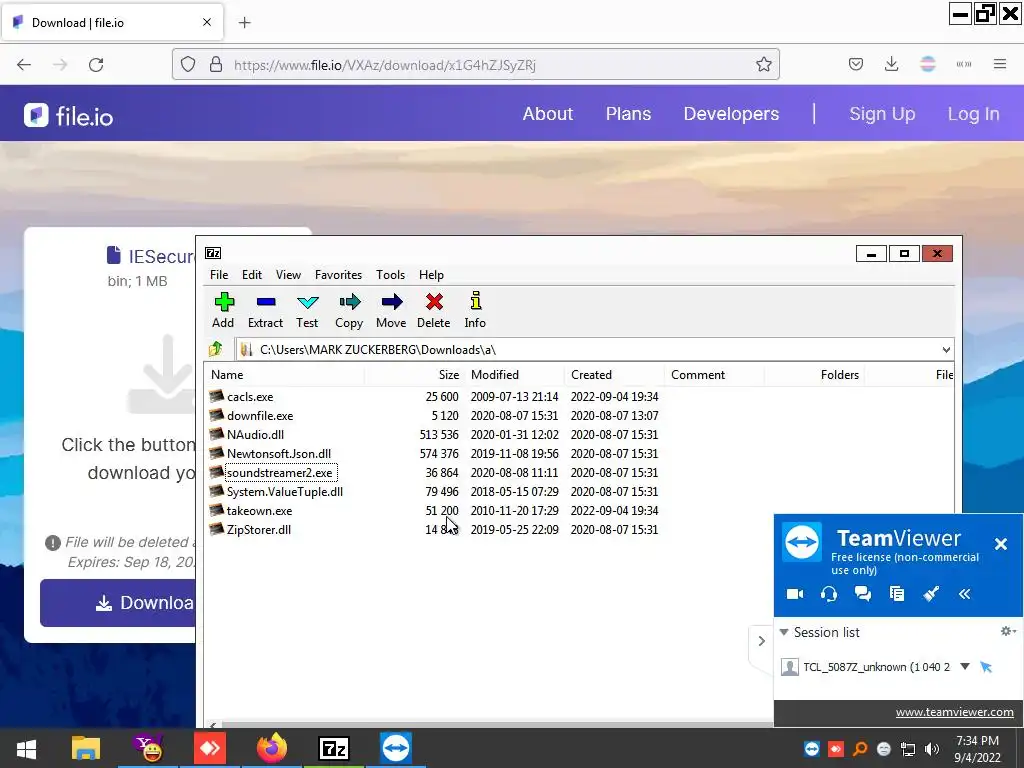Save page to Pocket
Screen dimensions: 1024x768
[856, 64]
